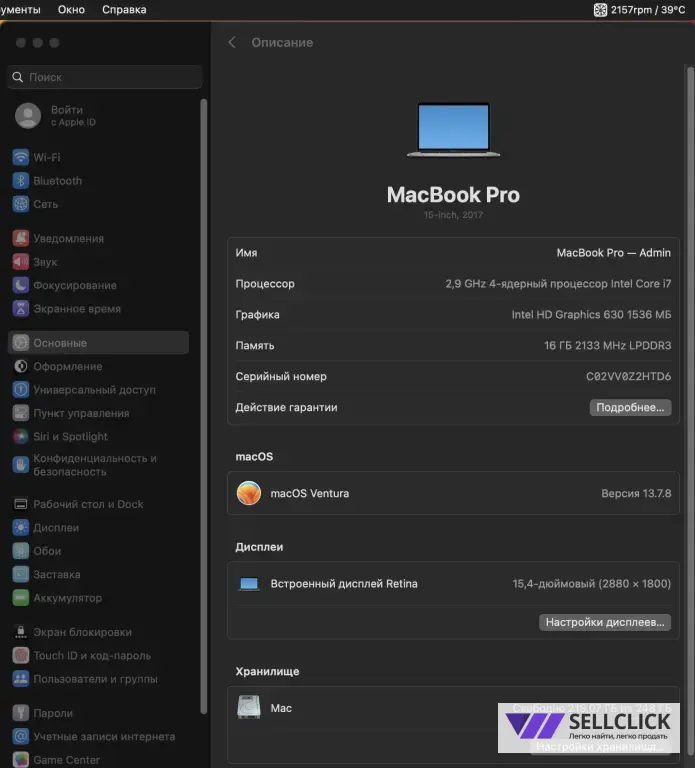Select the Основные gear icon
695x768 pixels.
(x=21, y=343)
